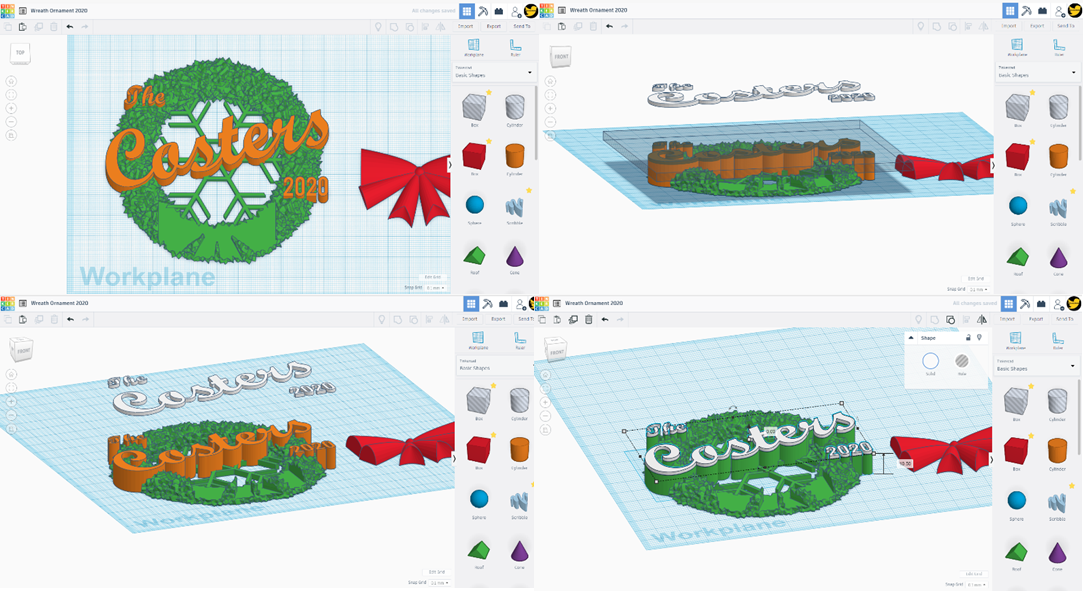Click the Zoom out button in top-left view
The image size is (1083, 591).
[11, 122]
